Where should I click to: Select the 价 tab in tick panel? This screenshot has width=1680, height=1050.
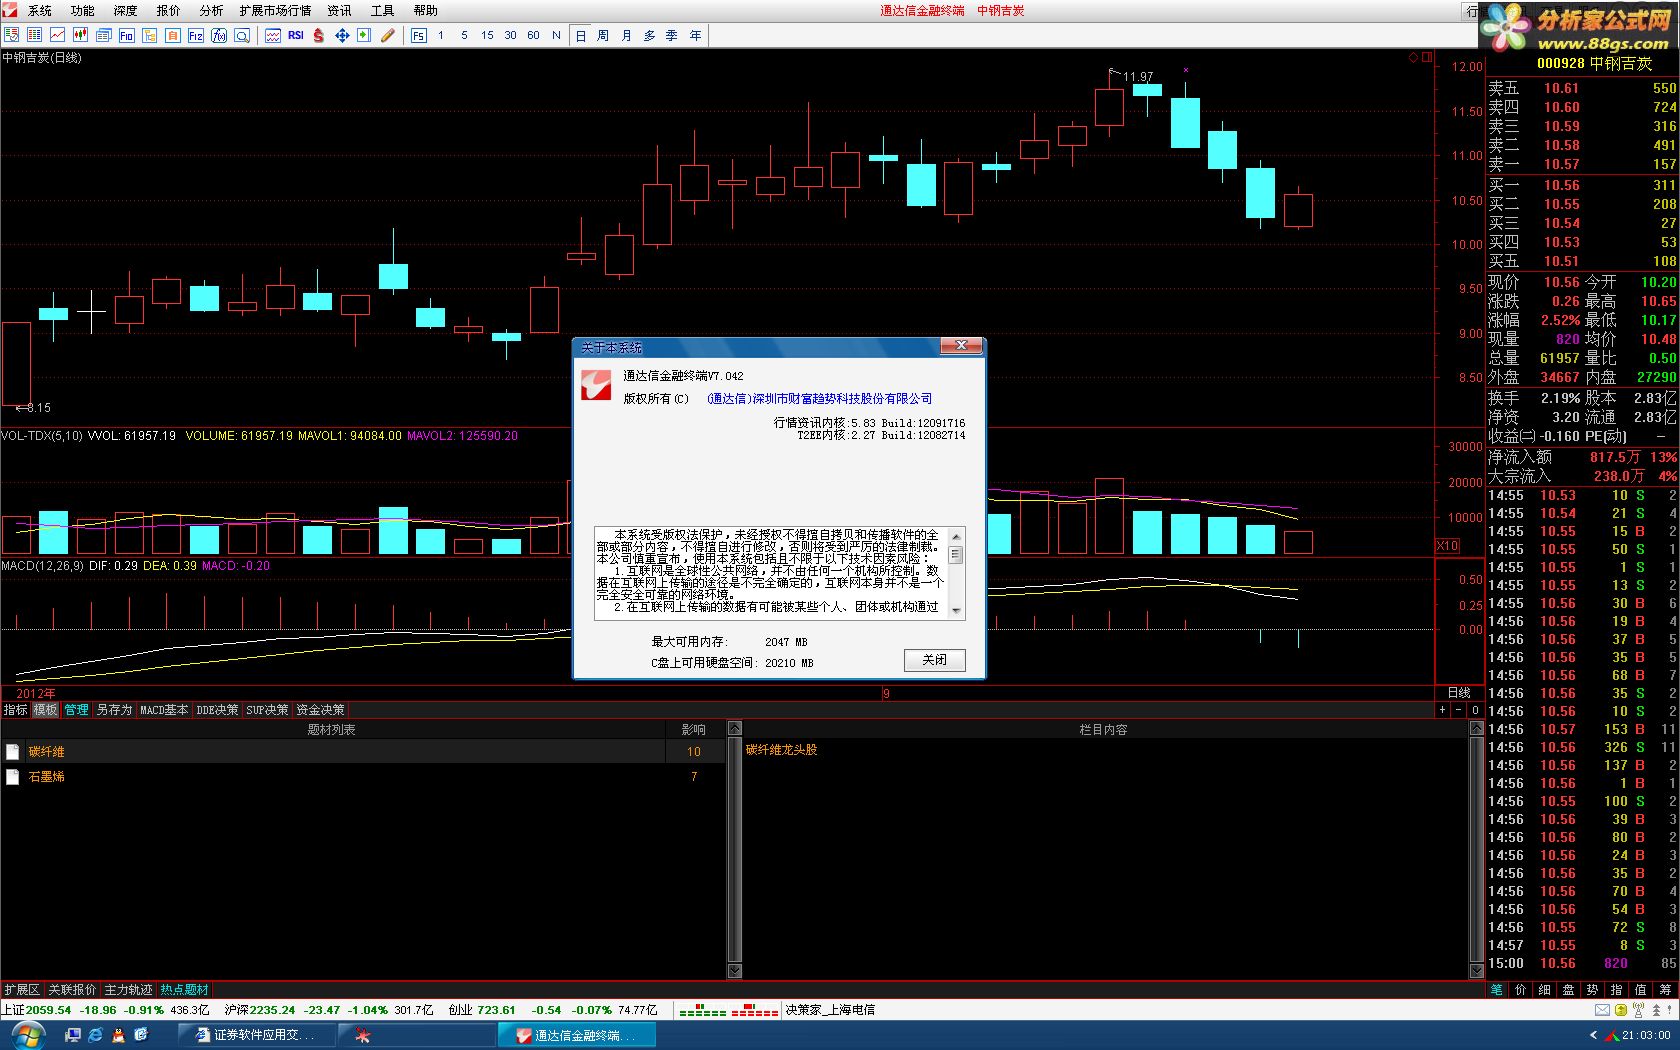pyautogui.click(x=1521, y=990)
